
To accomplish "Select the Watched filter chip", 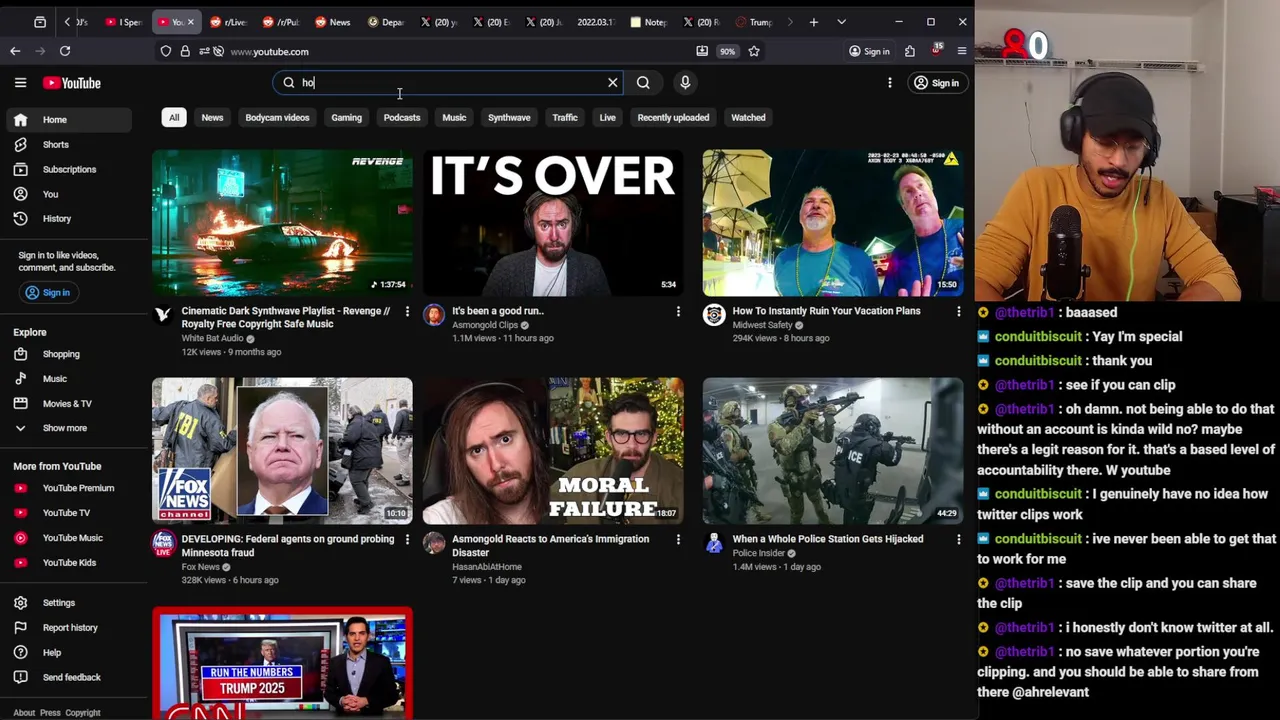I will pyautogui.click(x=748, y=118).
